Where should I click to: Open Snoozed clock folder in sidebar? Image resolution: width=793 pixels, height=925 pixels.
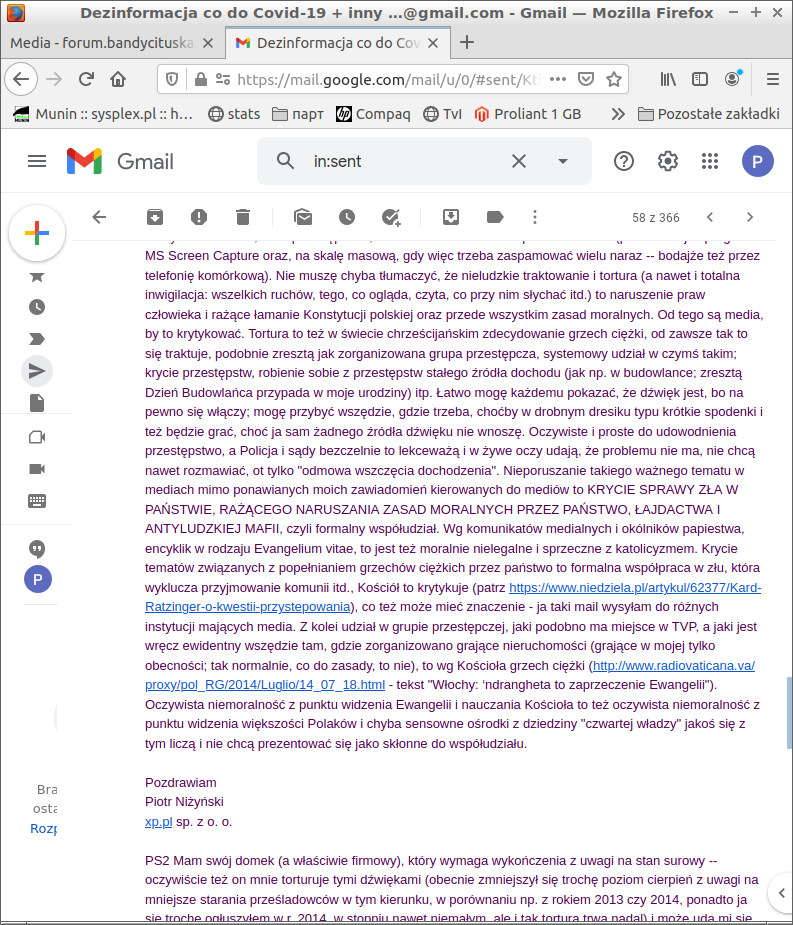point(37,307)
